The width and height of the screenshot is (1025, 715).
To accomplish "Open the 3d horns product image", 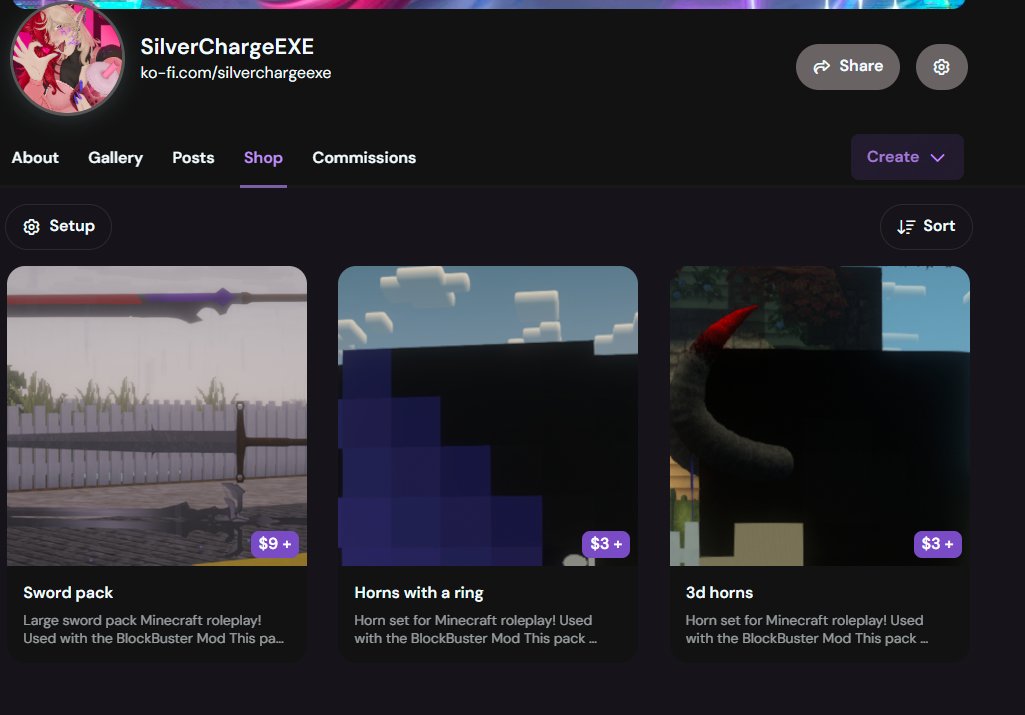I will point(820,416).
